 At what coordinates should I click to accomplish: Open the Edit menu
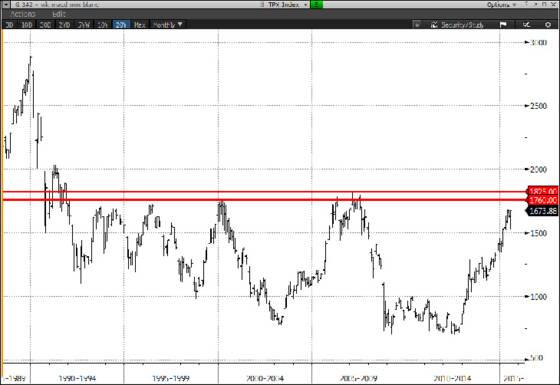(59, 14)
